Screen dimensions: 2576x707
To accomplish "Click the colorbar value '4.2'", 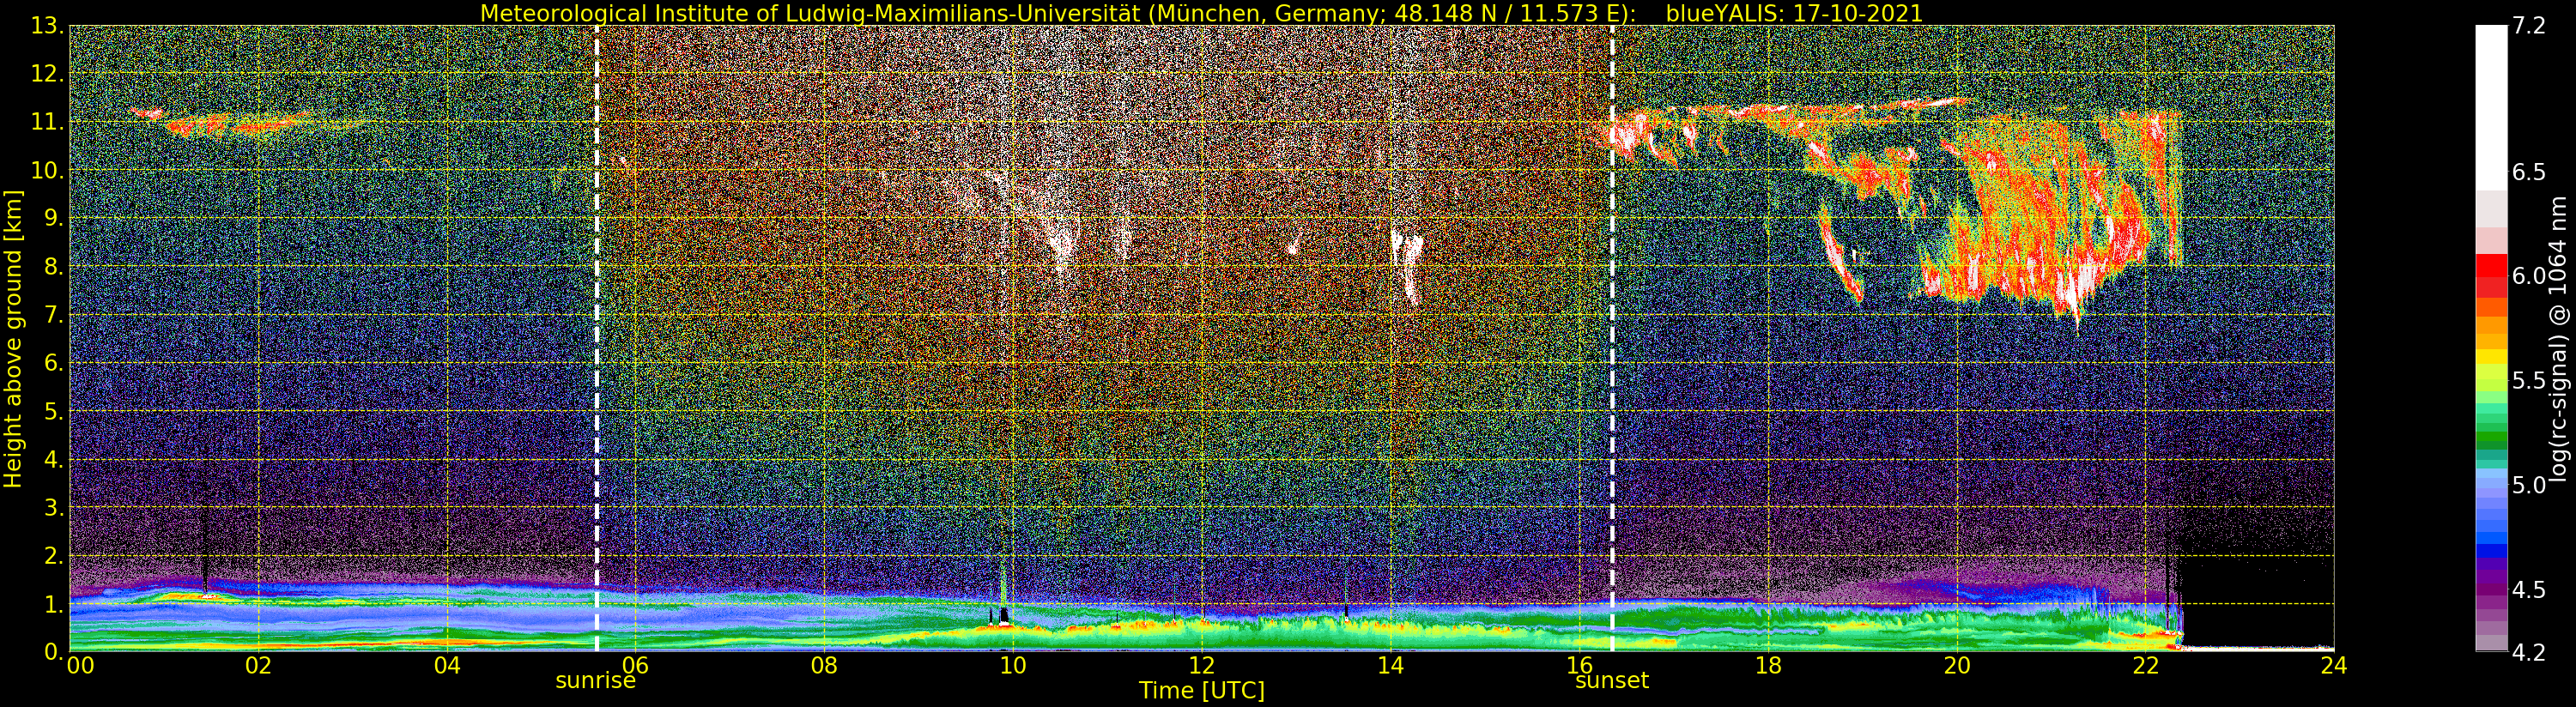I will (2529, 652).
